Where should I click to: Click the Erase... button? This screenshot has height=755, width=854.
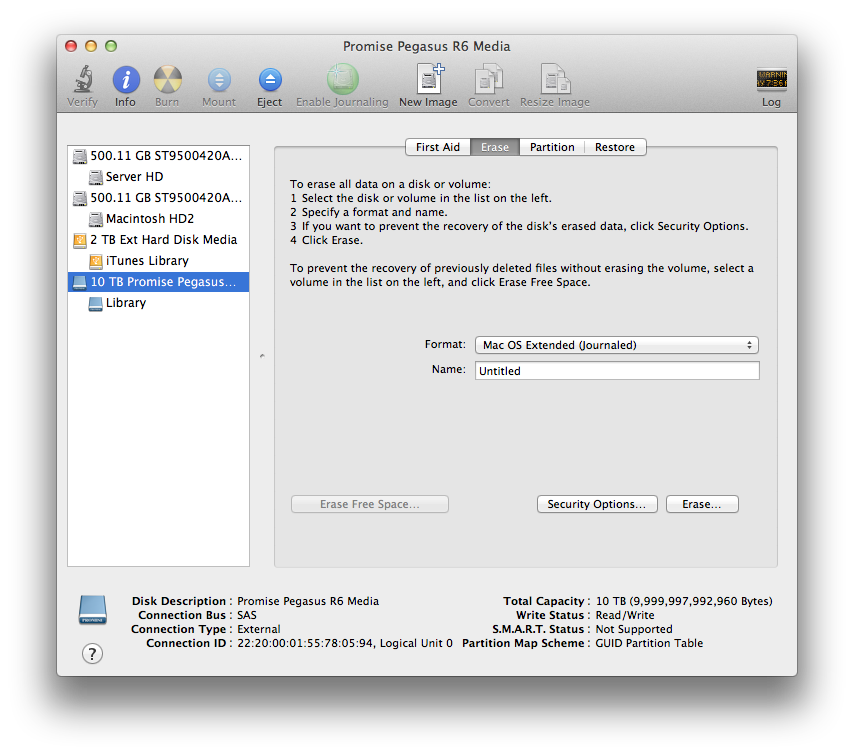(x=702, y=504)
